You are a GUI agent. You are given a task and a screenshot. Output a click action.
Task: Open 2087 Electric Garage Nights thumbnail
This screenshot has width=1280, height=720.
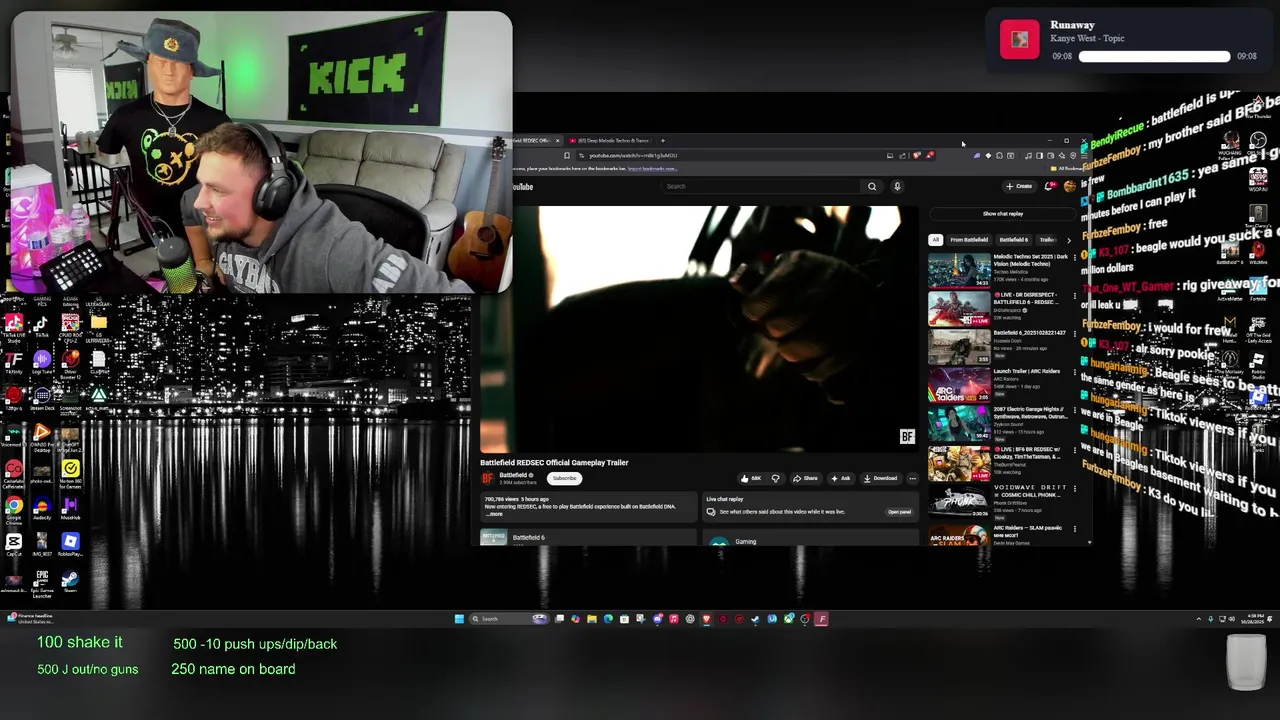pyautogui.click(x=959, y=424)
